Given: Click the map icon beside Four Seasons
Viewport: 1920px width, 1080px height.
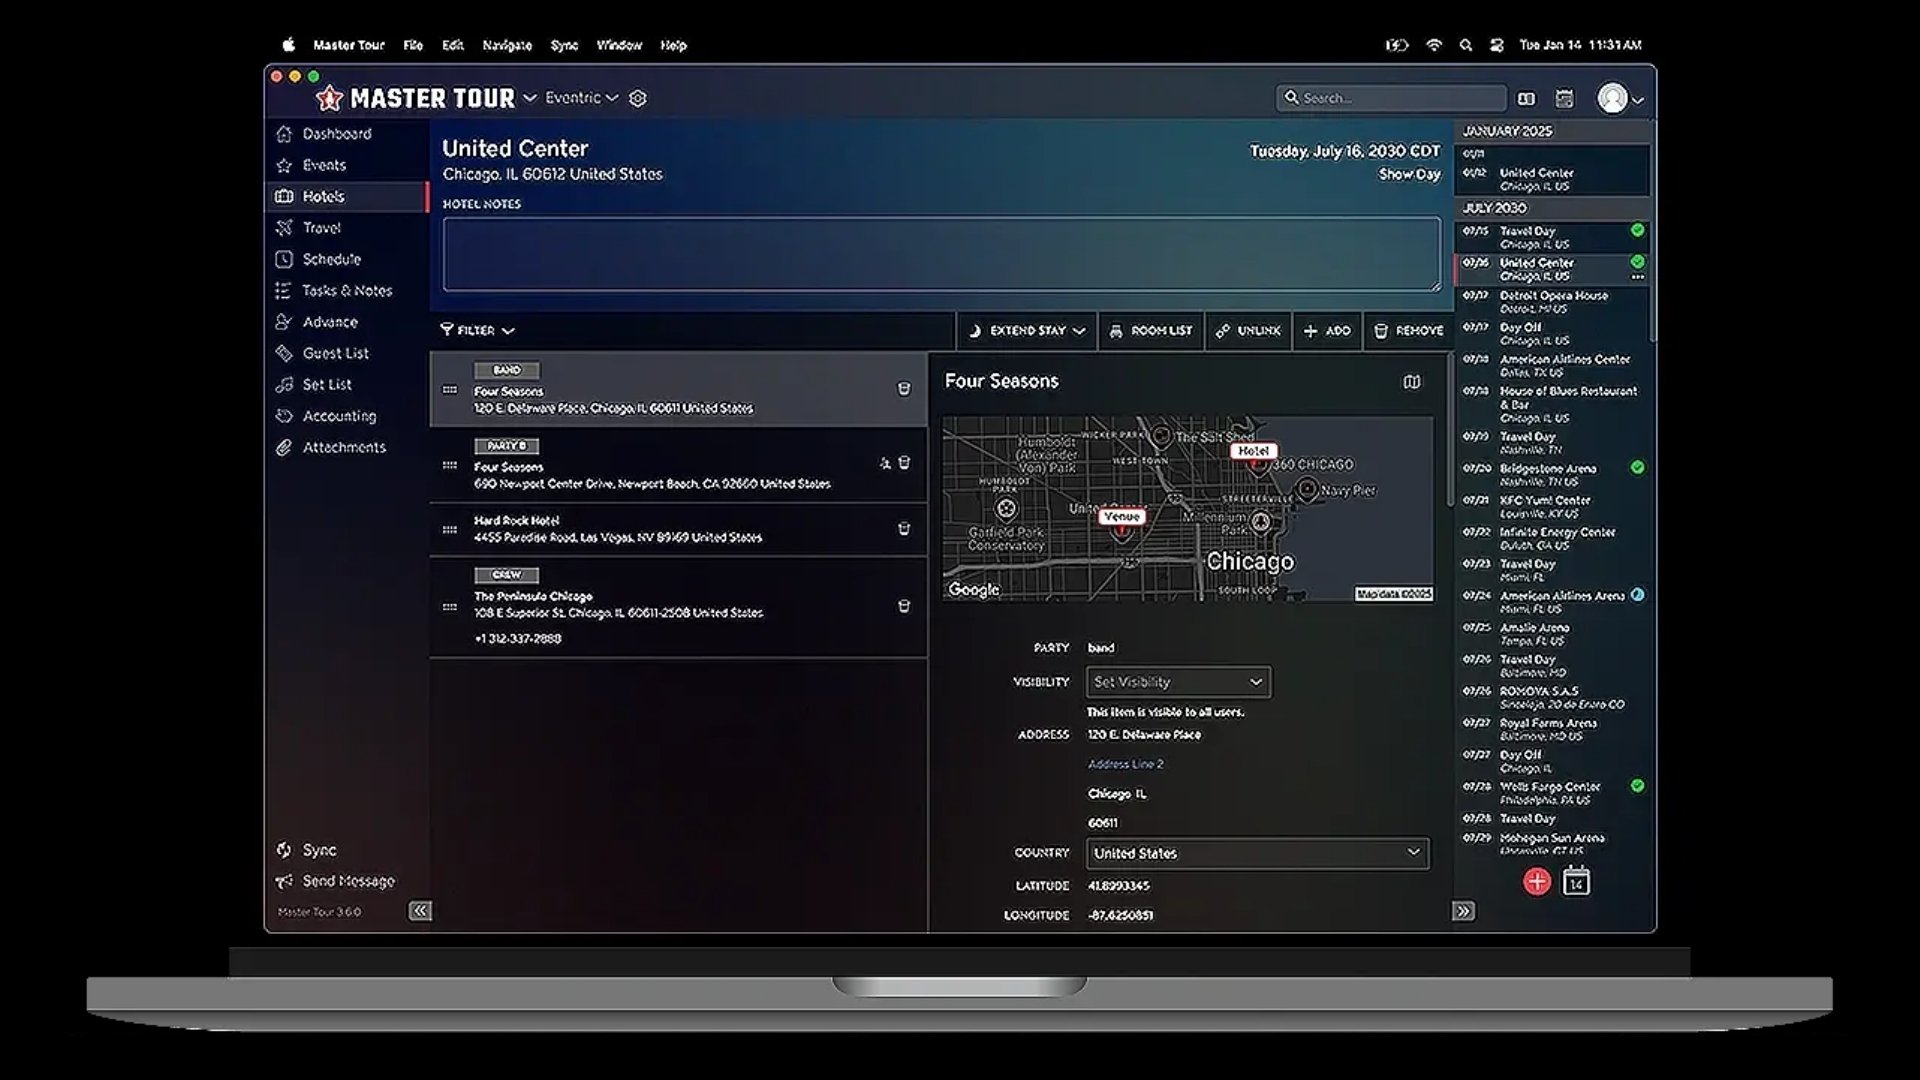Looking at the screenshot, I should tap(1411, 382).
